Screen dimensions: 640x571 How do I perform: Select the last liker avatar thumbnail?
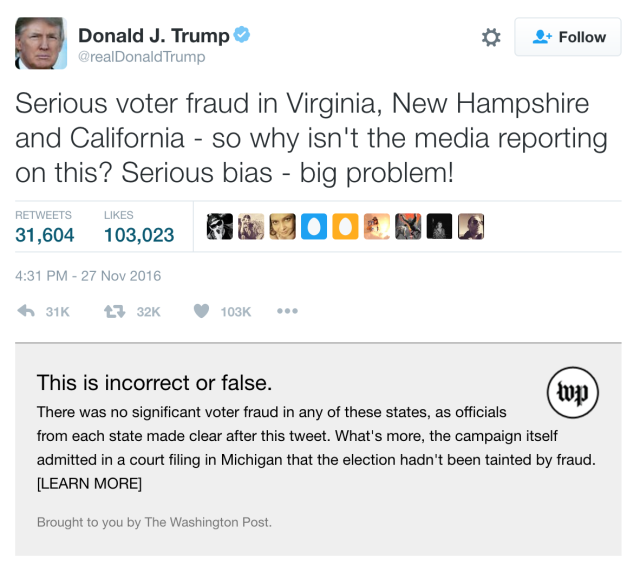click(471, 227)
